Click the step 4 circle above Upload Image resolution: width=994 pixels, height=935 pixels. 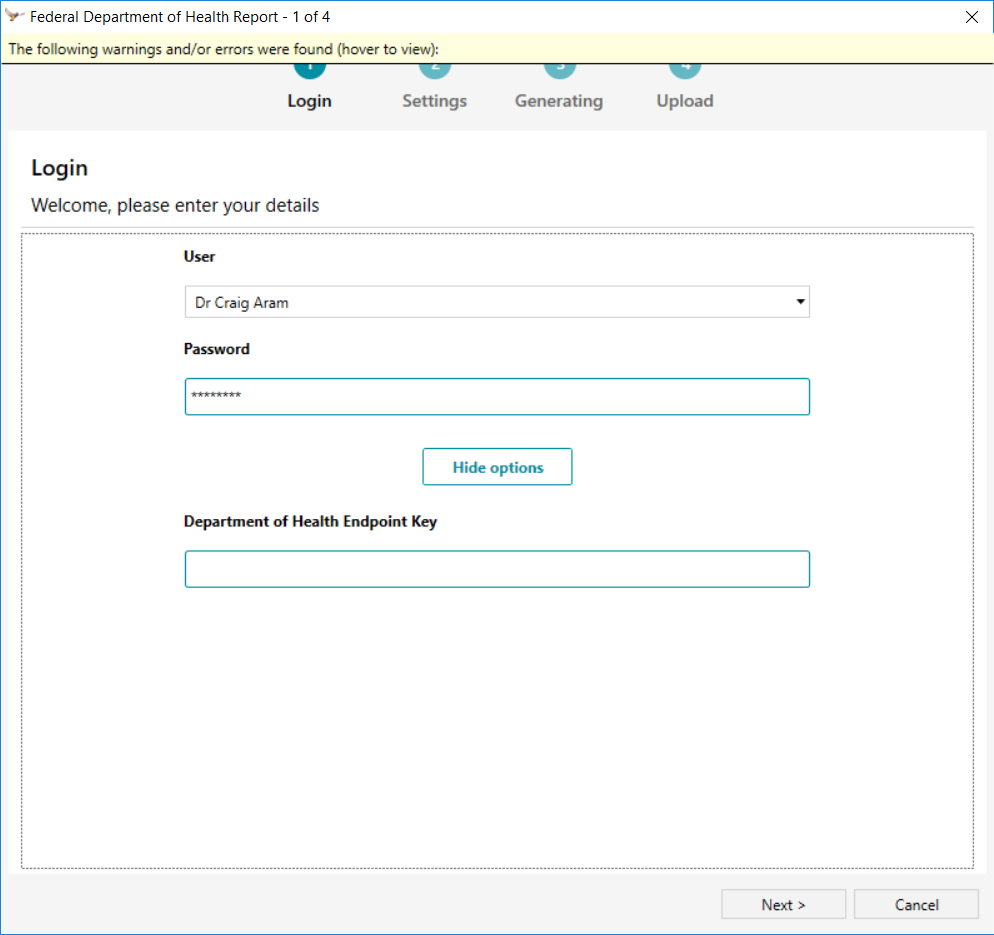coord(685,70)
